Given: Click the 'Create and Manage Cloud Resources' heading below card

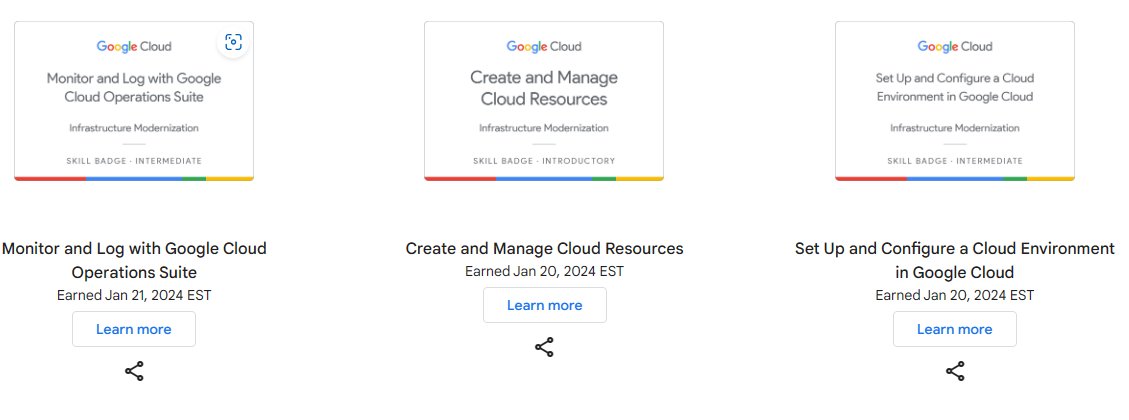Looking at the screenshot, I should click(x=544, y=249).
